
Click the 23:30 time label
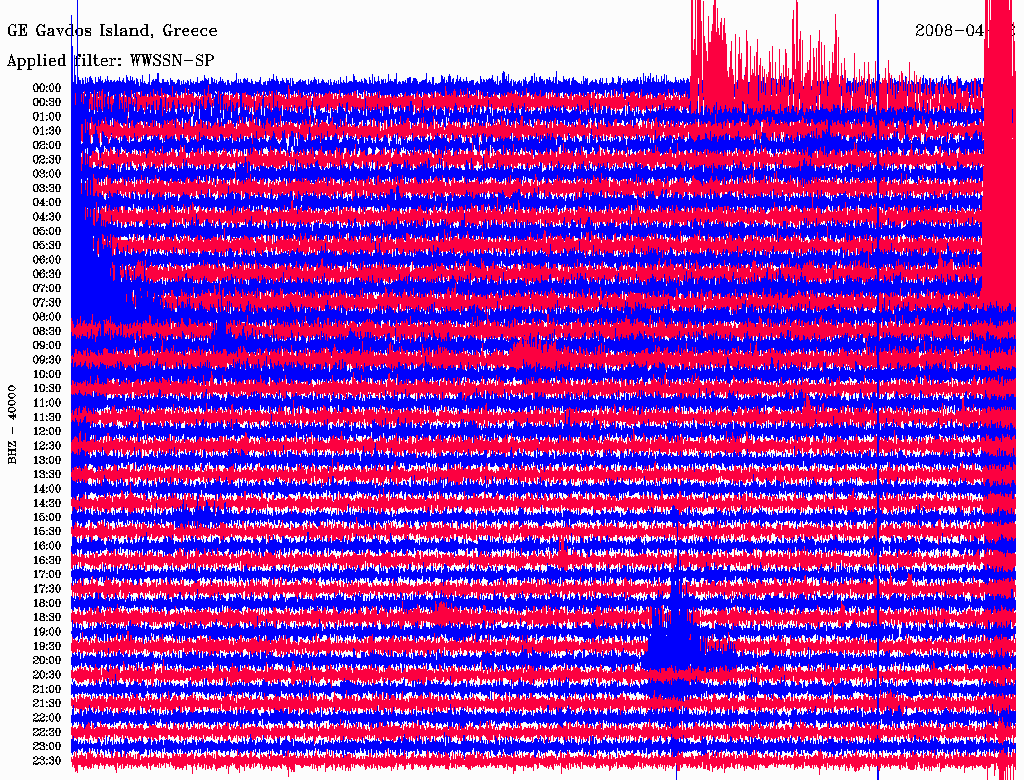tap(46, 760)
